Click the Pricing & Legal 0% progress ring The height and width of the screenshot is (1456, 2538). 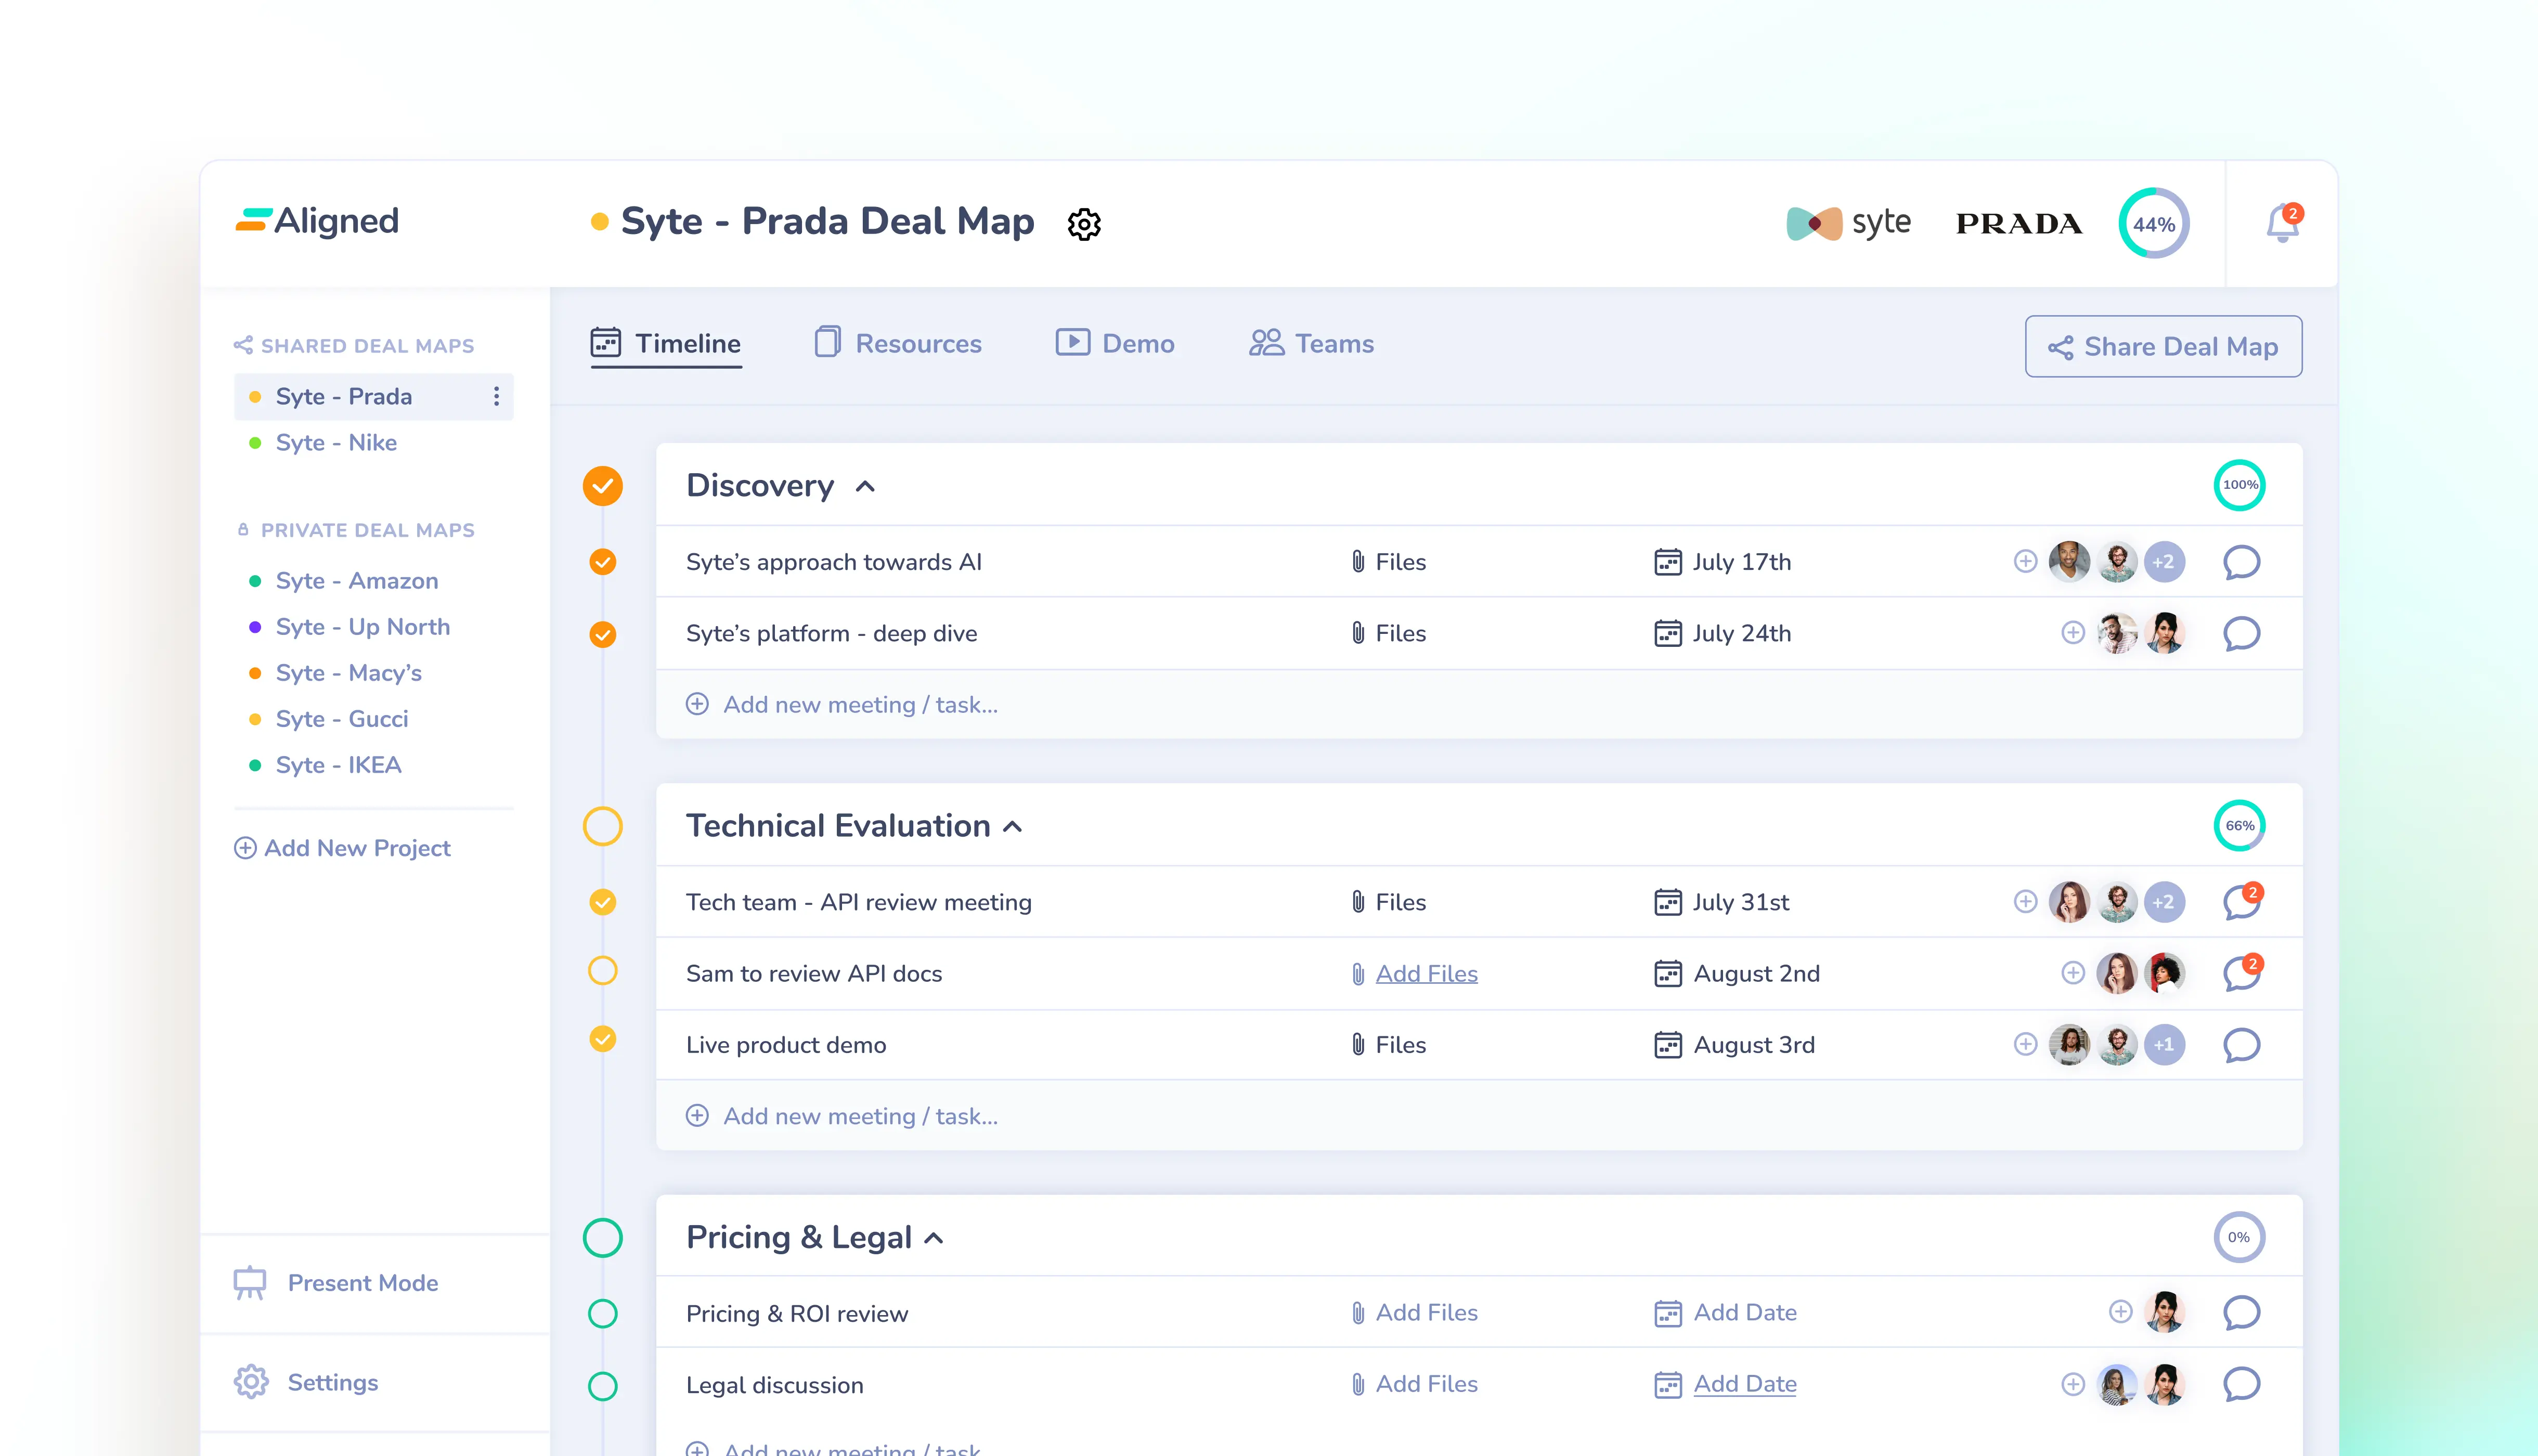(x=2239, y=1238)
